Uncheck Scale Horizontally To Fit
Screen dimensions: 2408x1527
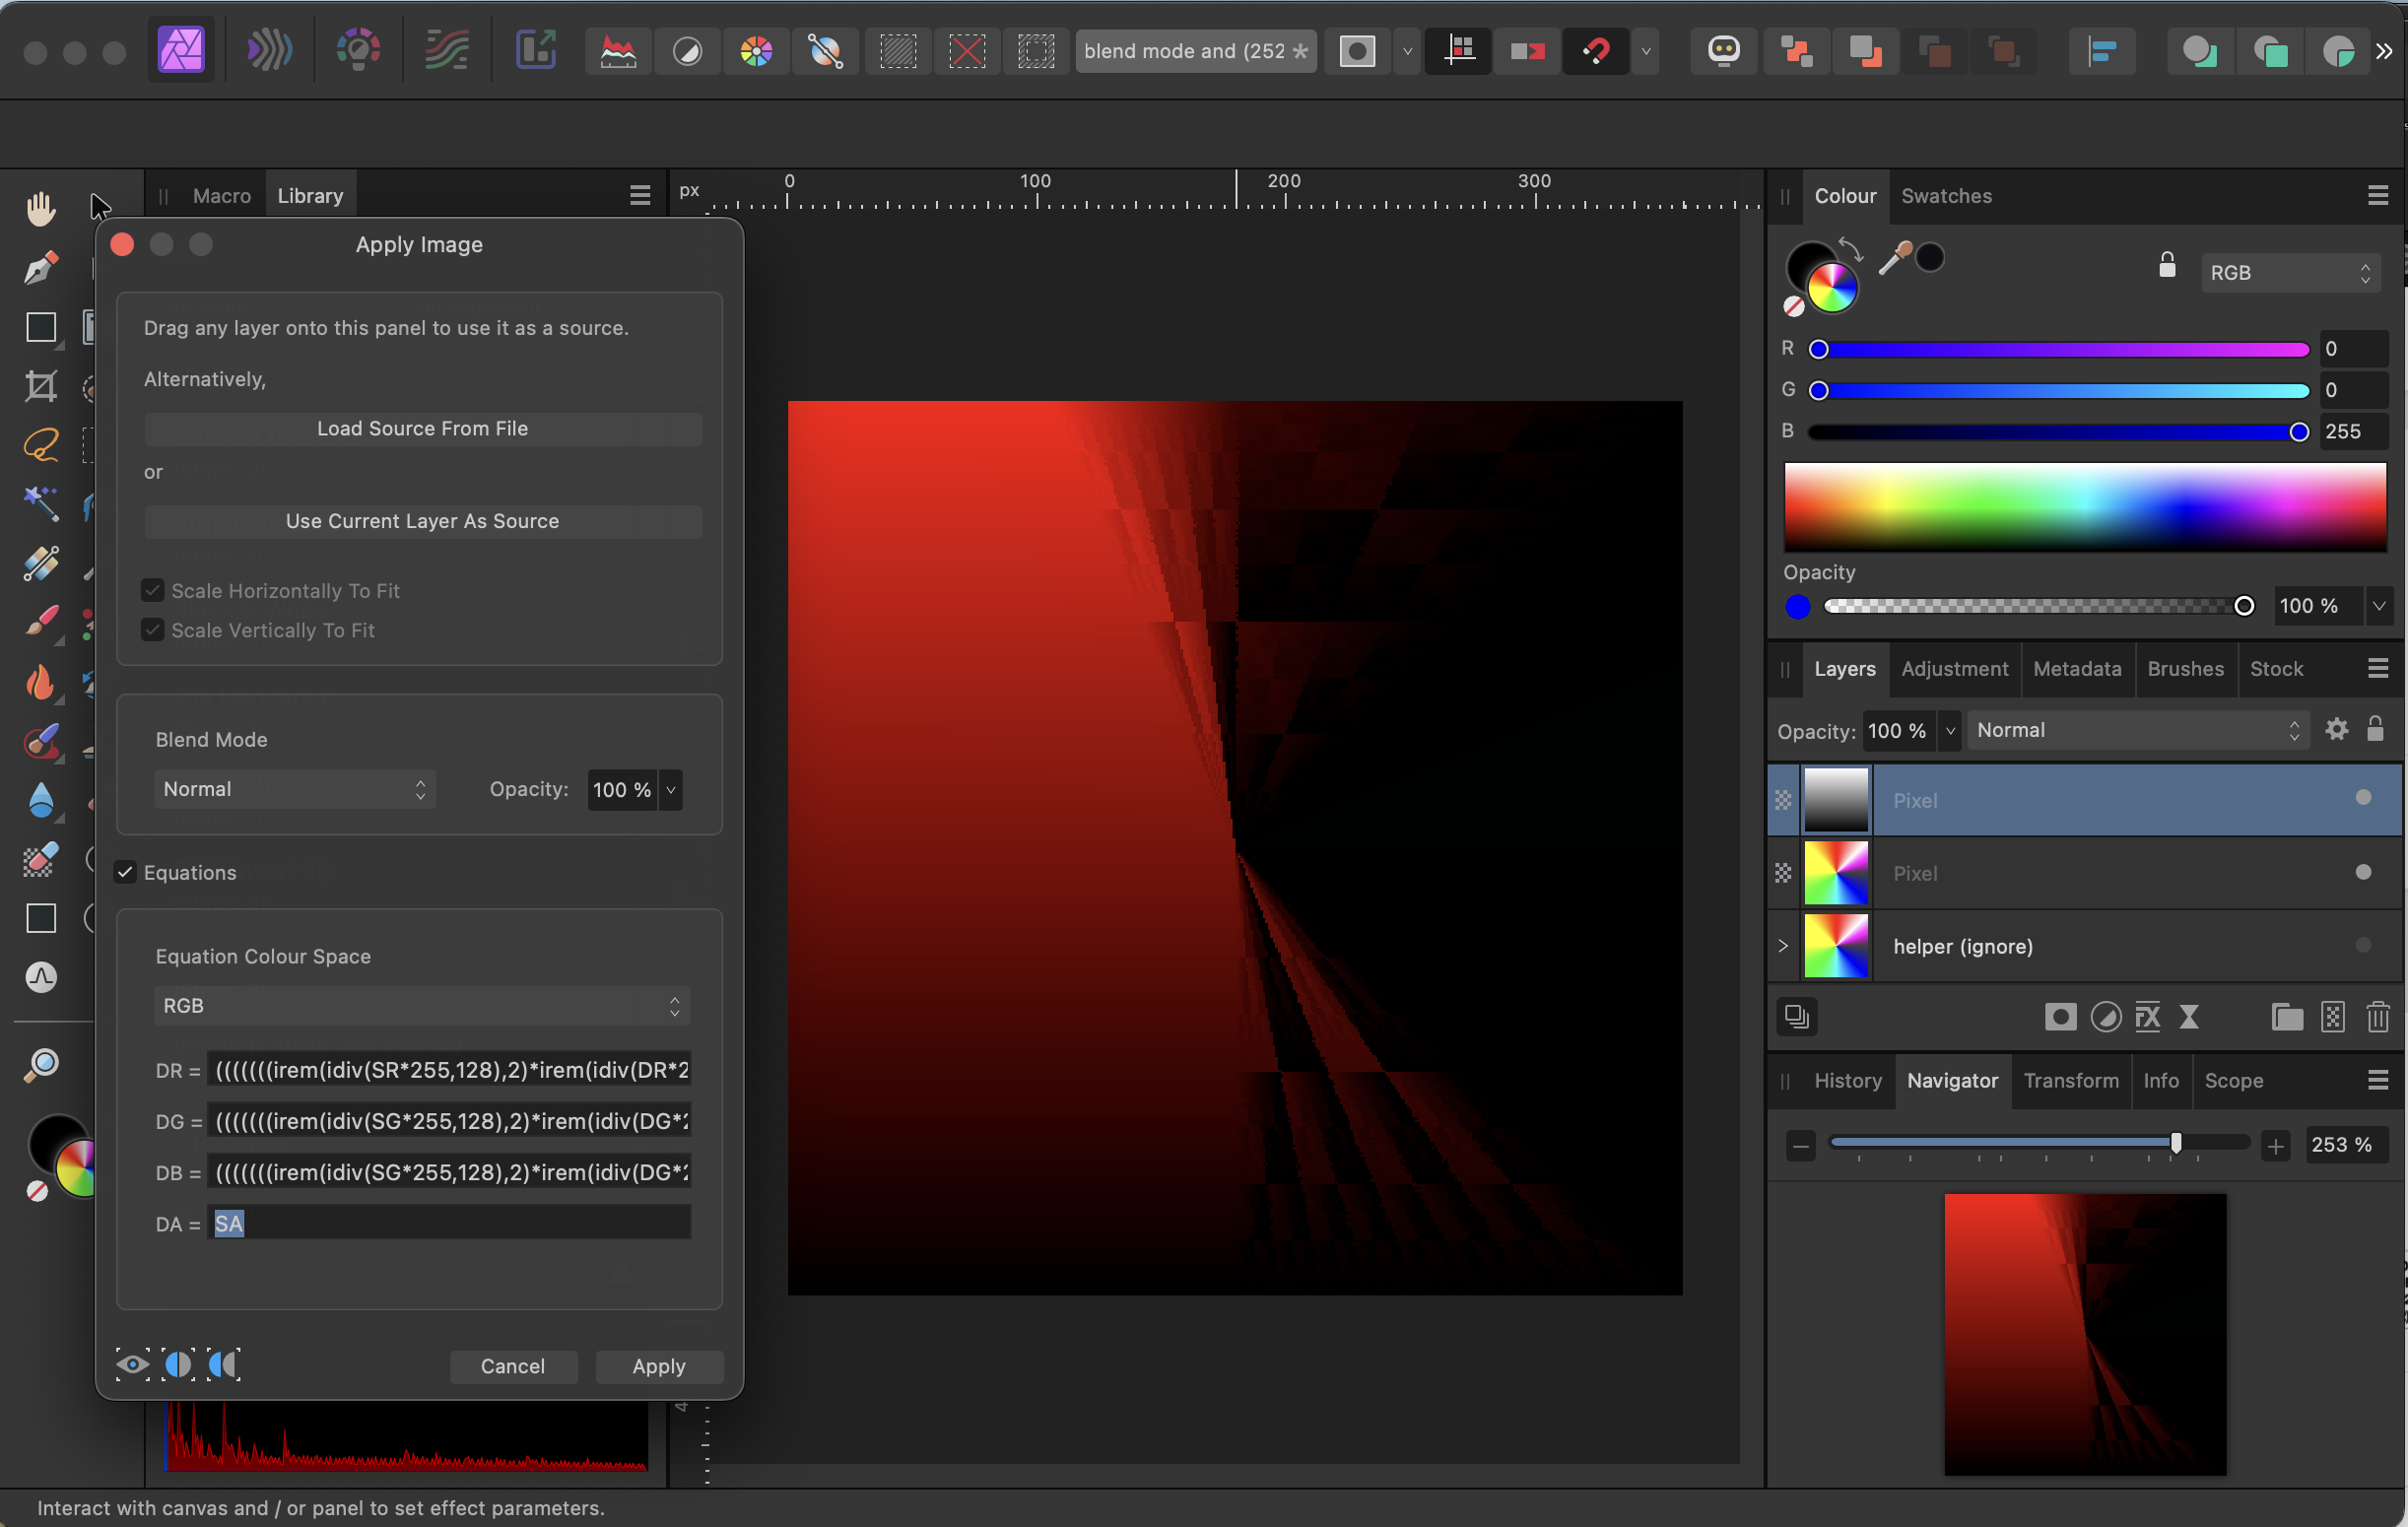(x=152, y=590)
